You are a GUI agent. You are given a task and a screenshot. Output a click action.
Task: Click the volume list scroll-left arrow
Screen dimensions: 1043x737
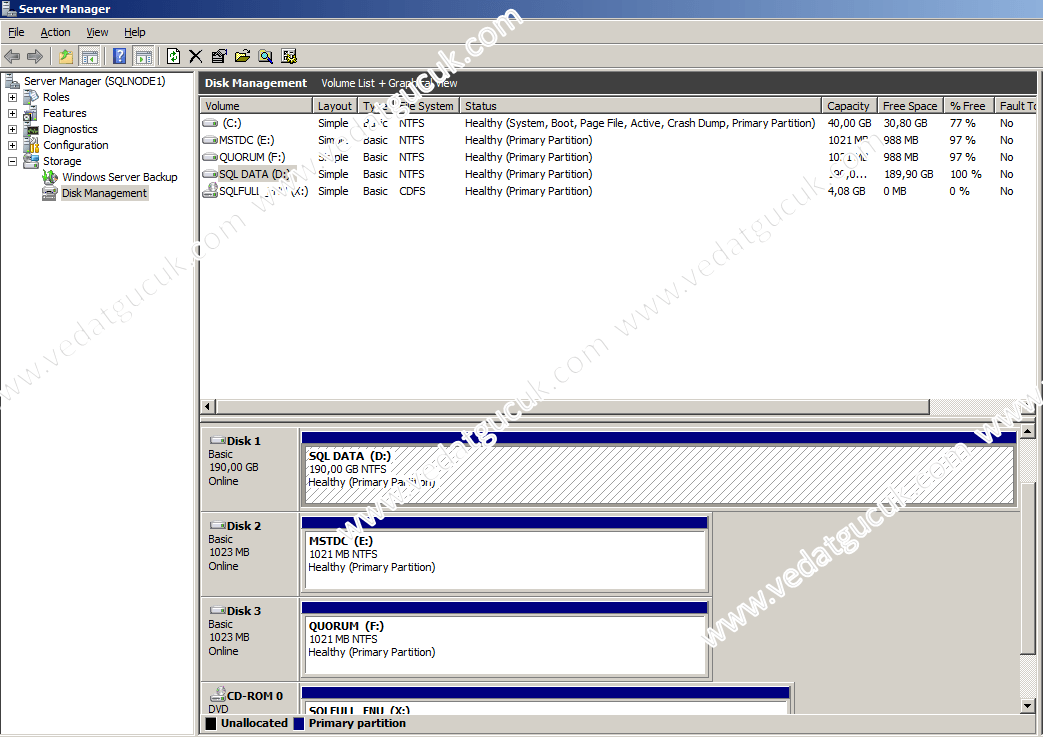[208, 406]
